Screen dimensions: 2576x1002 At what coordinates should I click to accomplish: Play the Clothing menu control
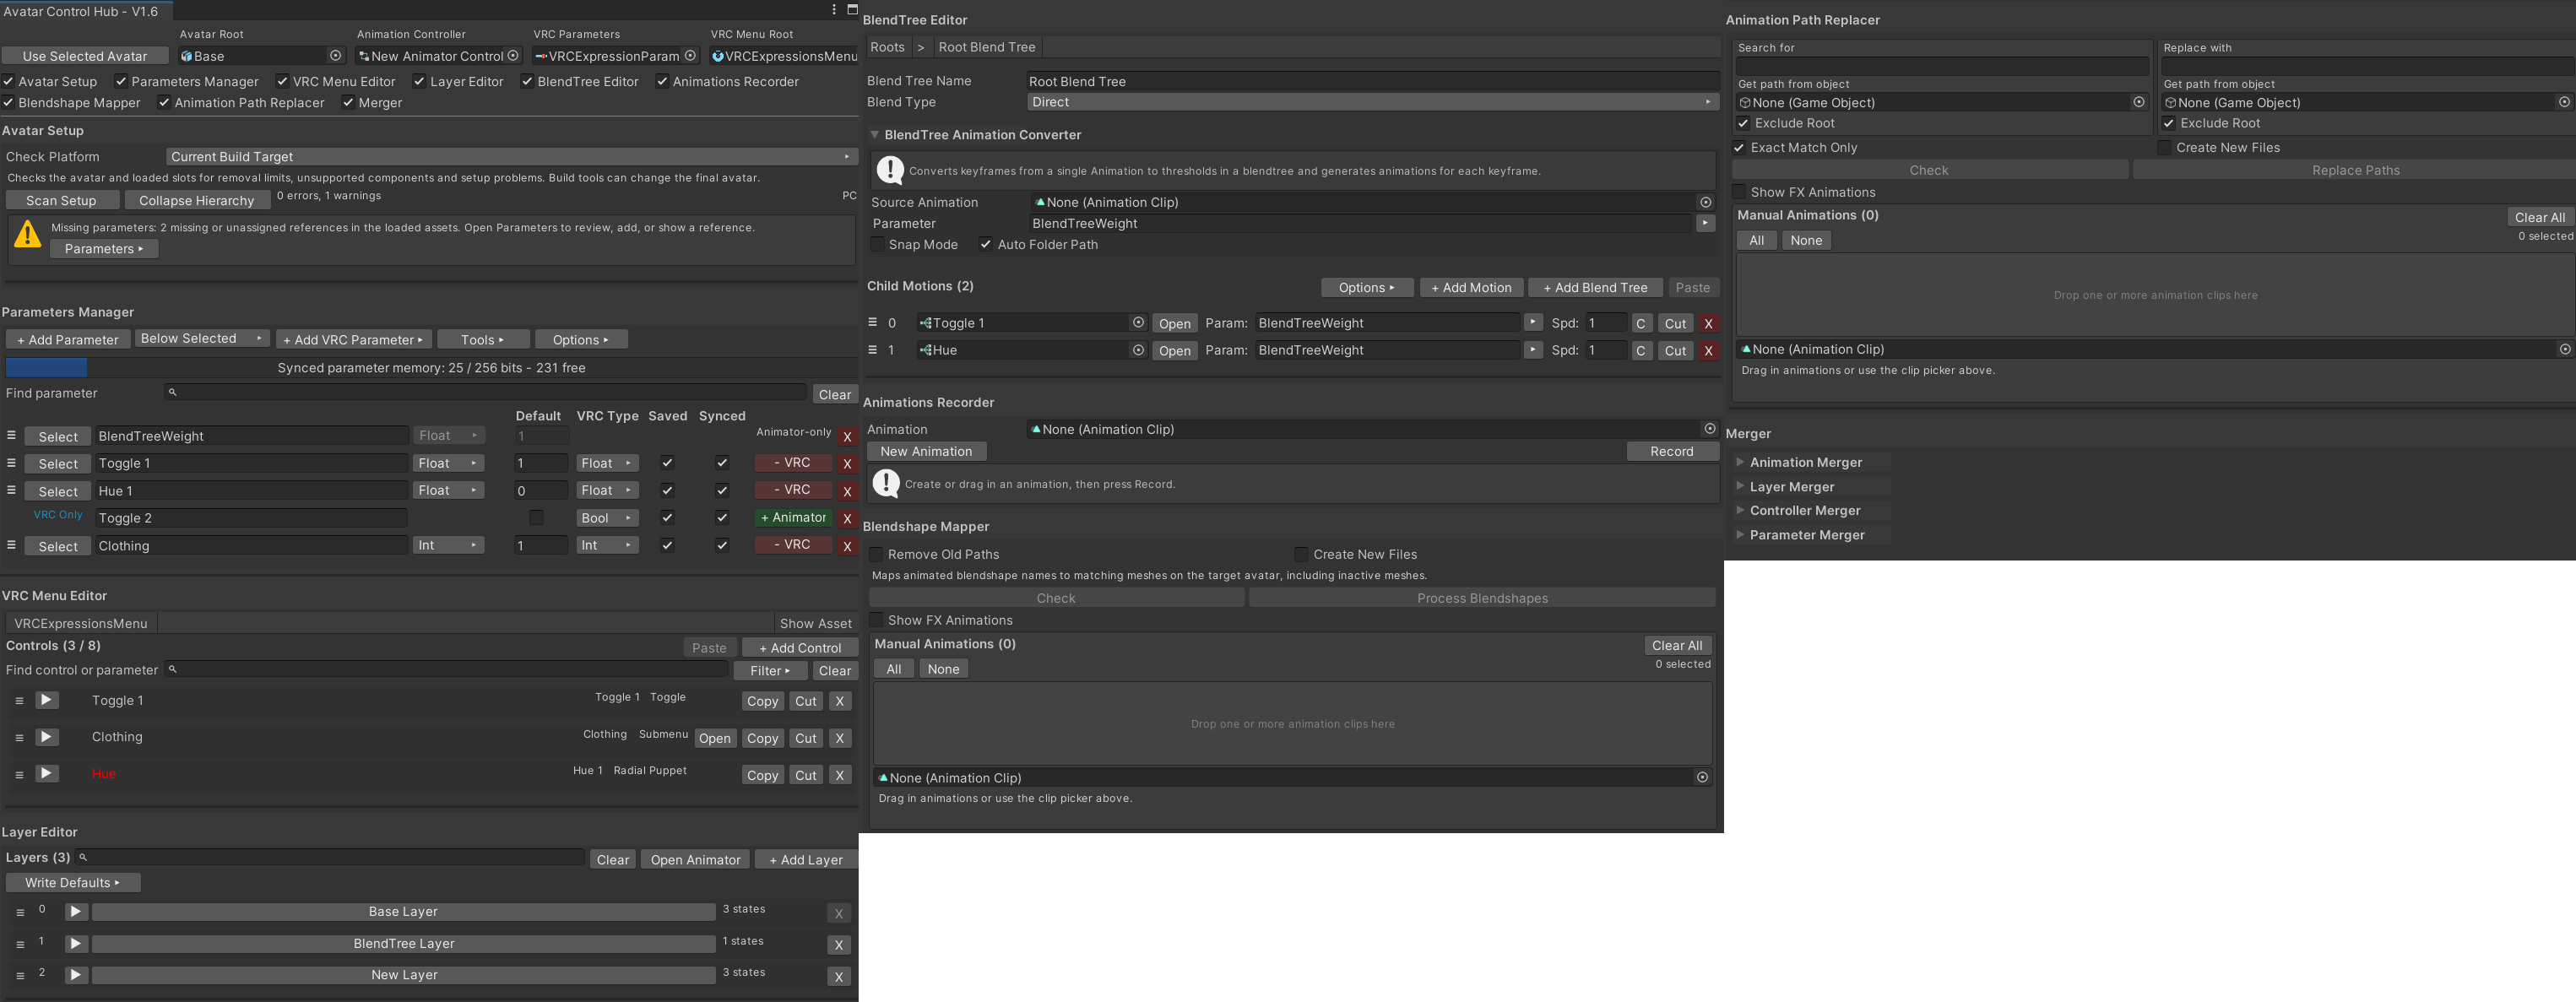tap(47, 737)
